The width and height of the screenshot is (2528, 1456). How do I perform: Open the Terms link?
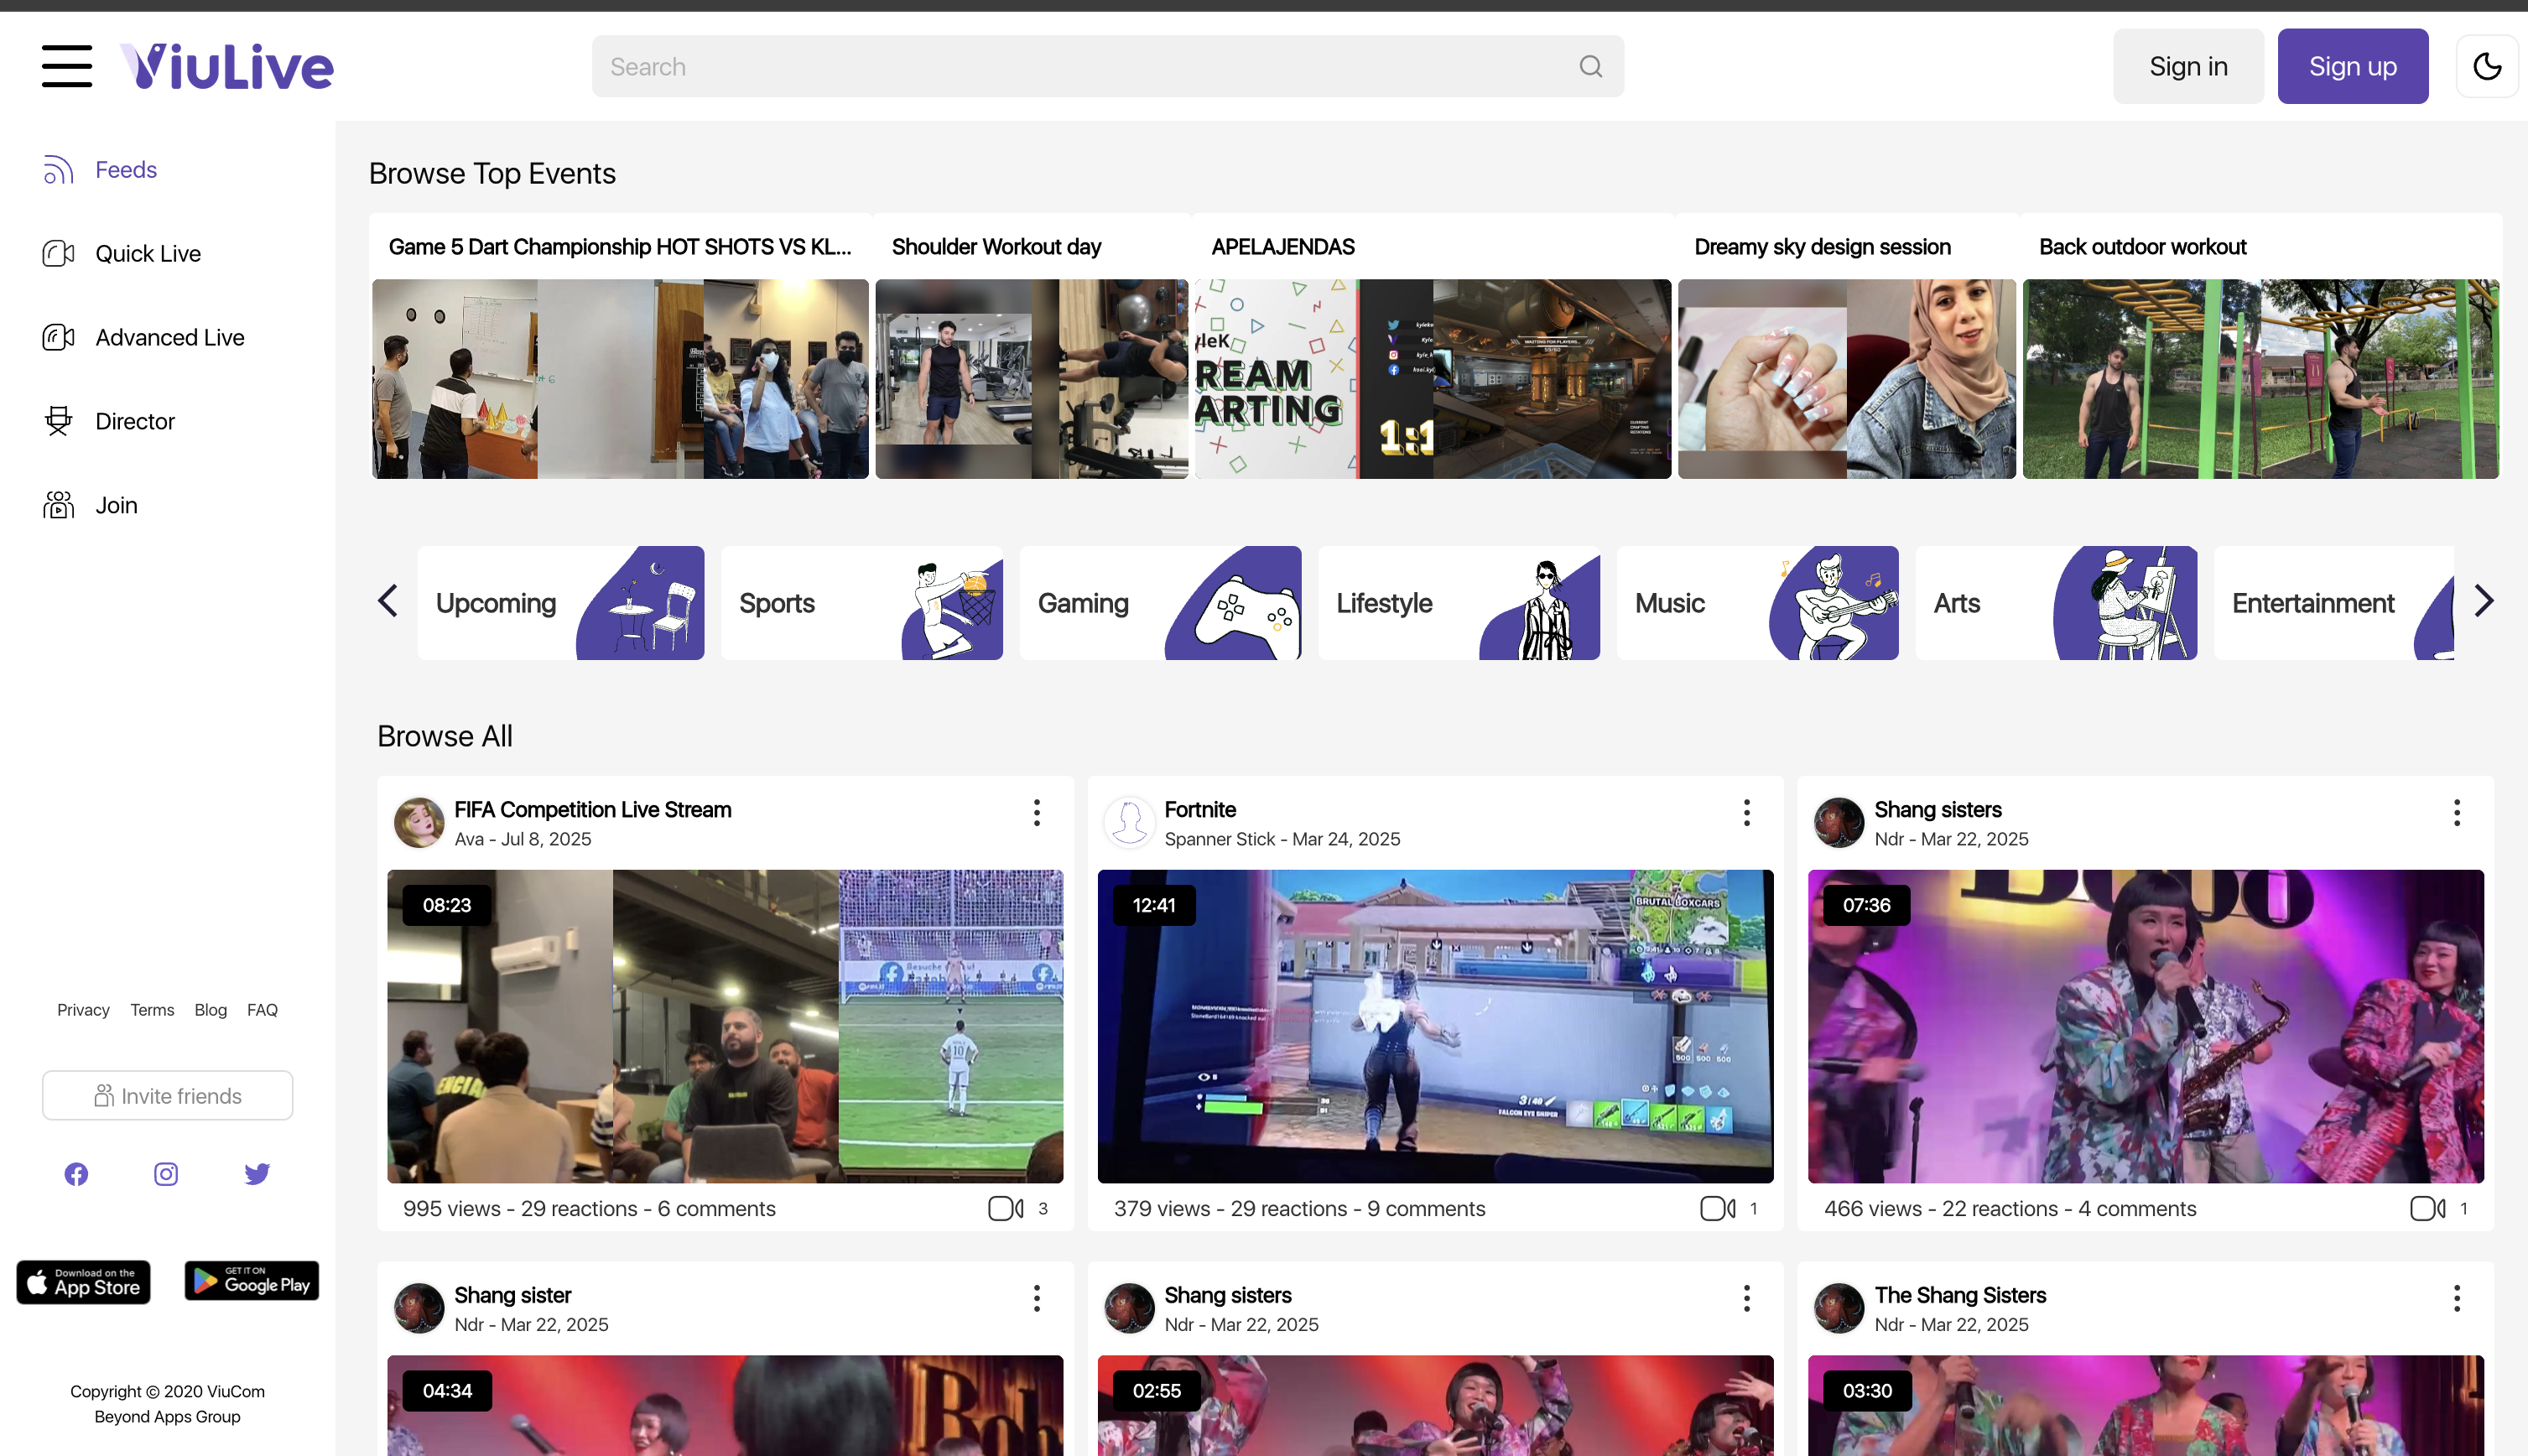click(x=152, y=1010)
